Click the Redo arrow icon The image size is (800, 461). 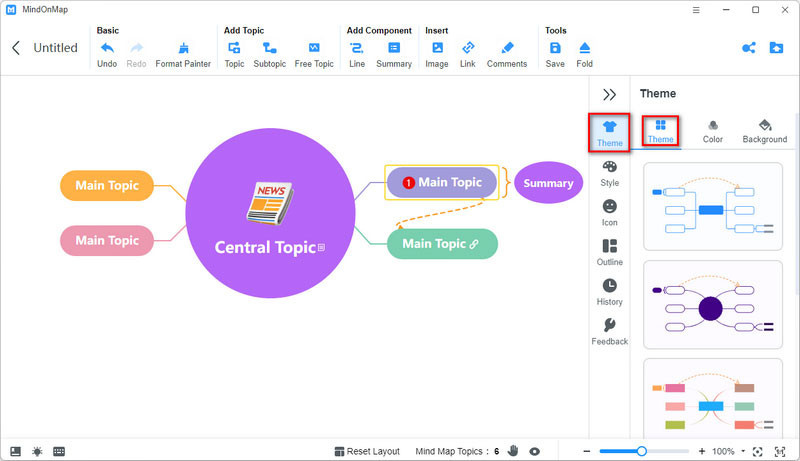(136, 48)
